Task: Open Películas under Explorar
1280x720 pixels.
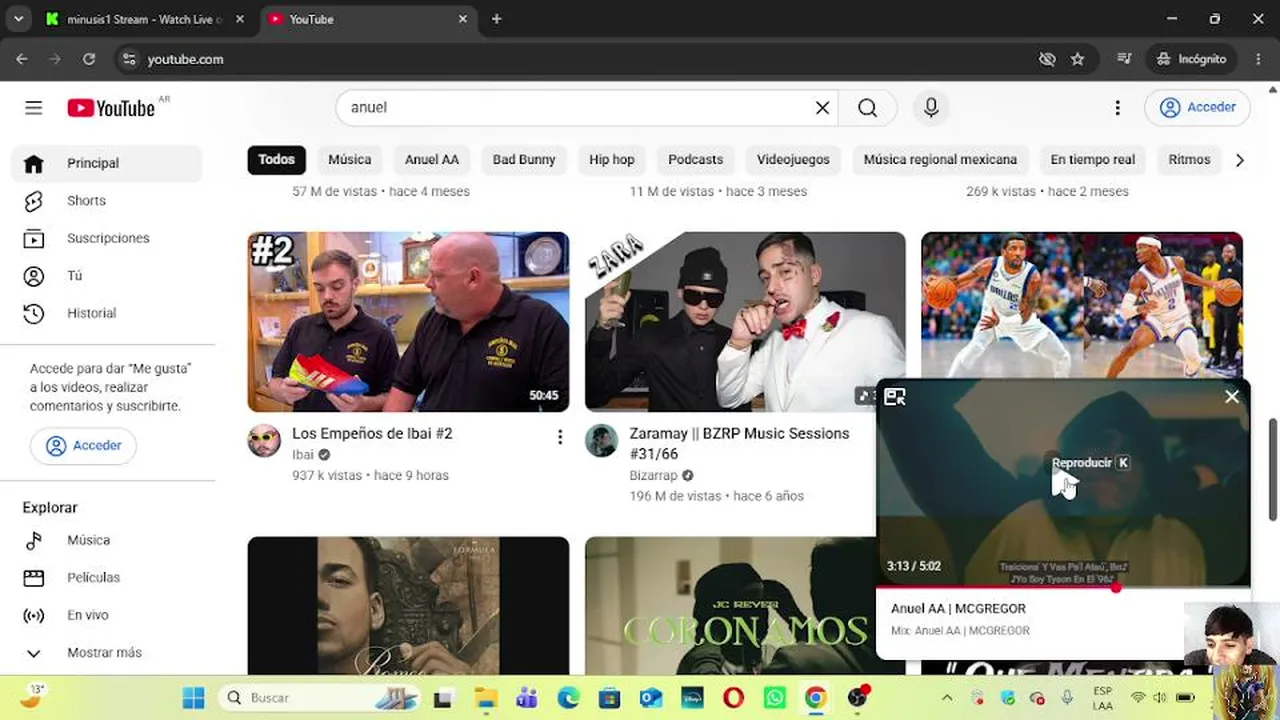Action: pos(107,578)
